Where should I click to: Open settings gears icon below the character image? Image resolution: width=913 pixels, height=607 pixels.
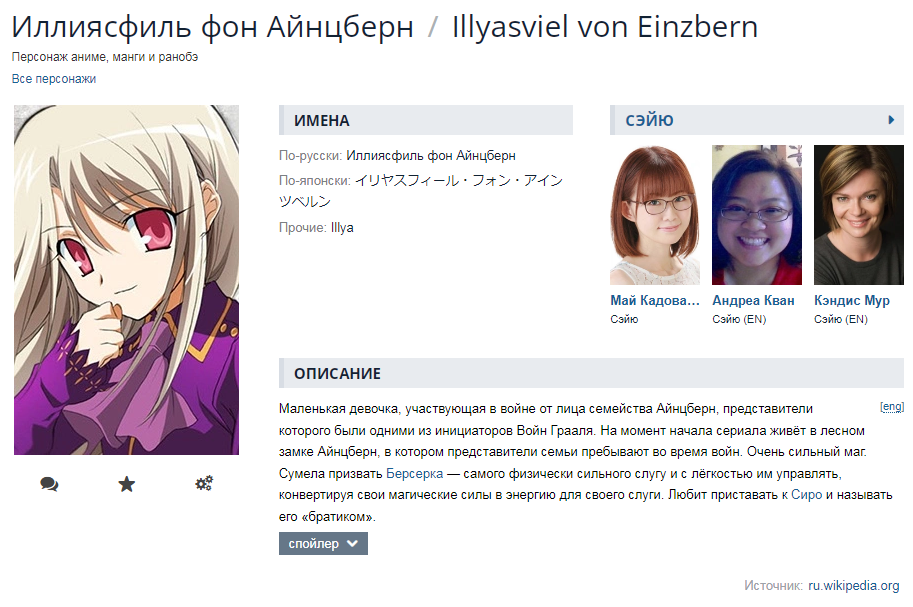click(x=204, y=484)
